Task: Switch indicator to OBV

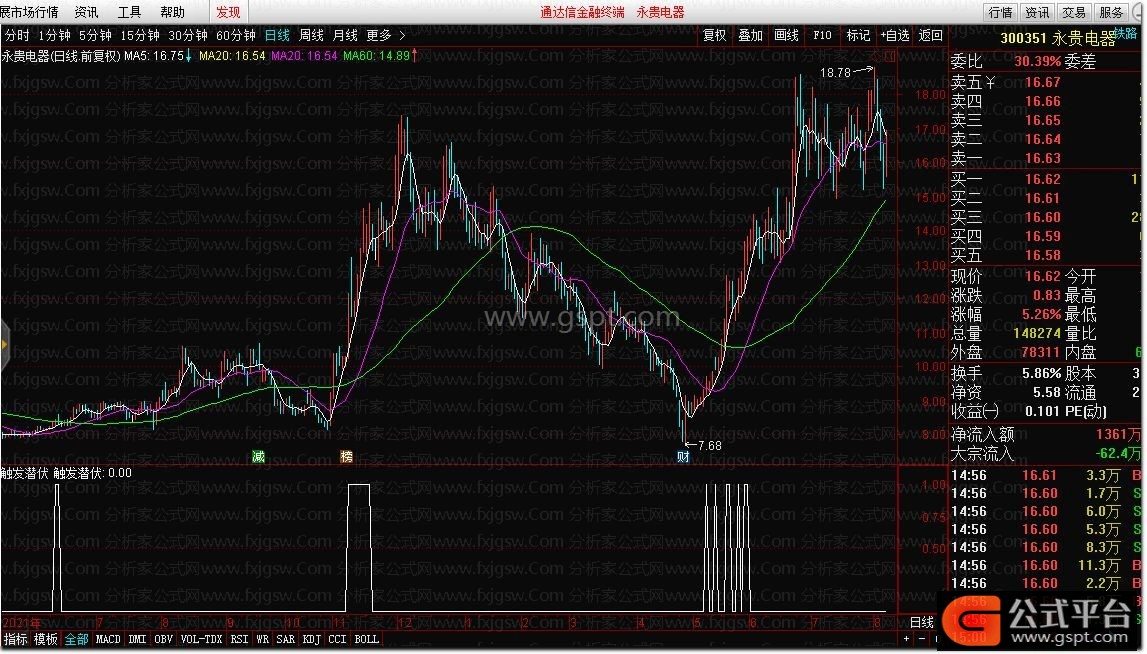Action: [164, 639]
